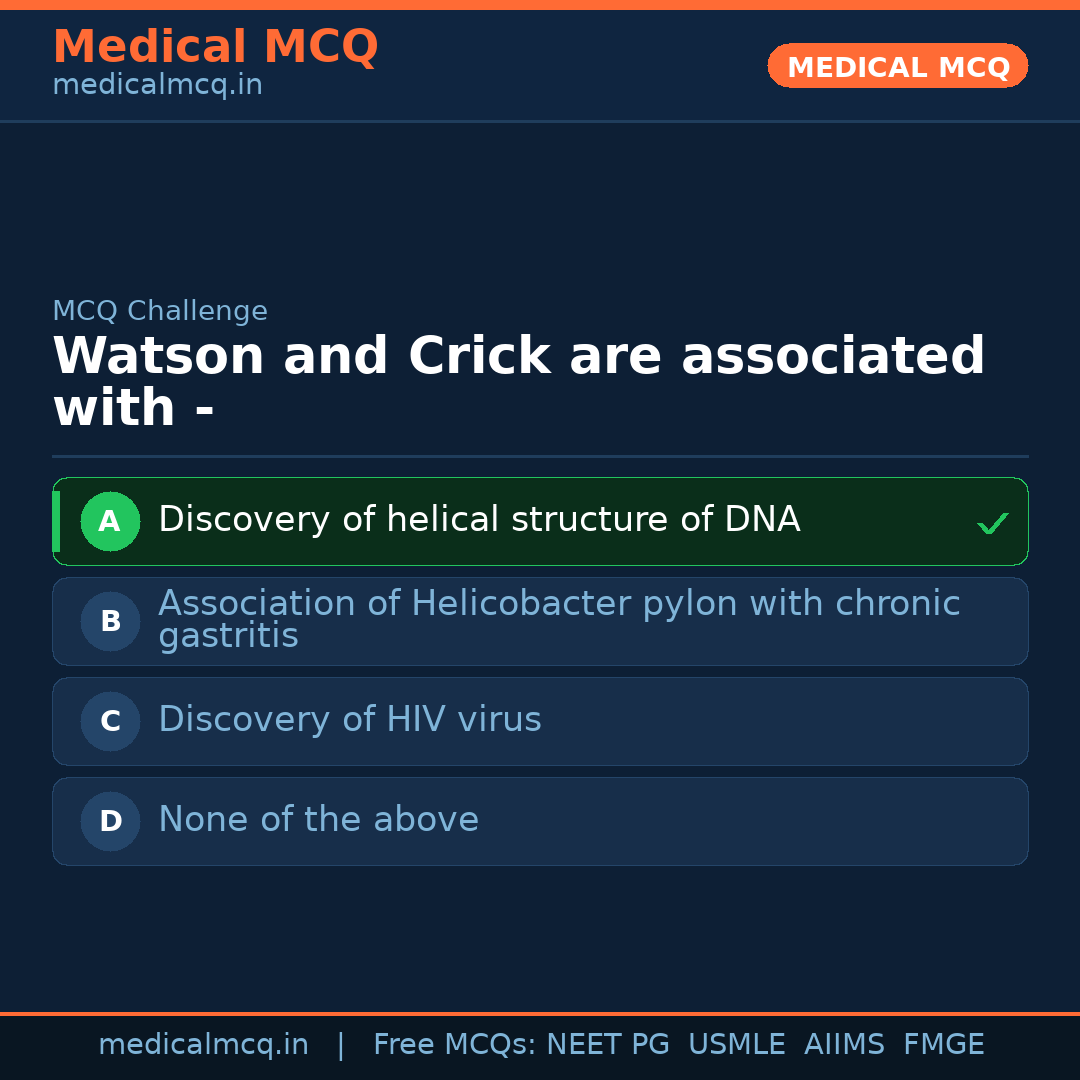The height and width of the screenshot is (1080, 1080).
Task: Click the green A circle badge
Action: 110,521
